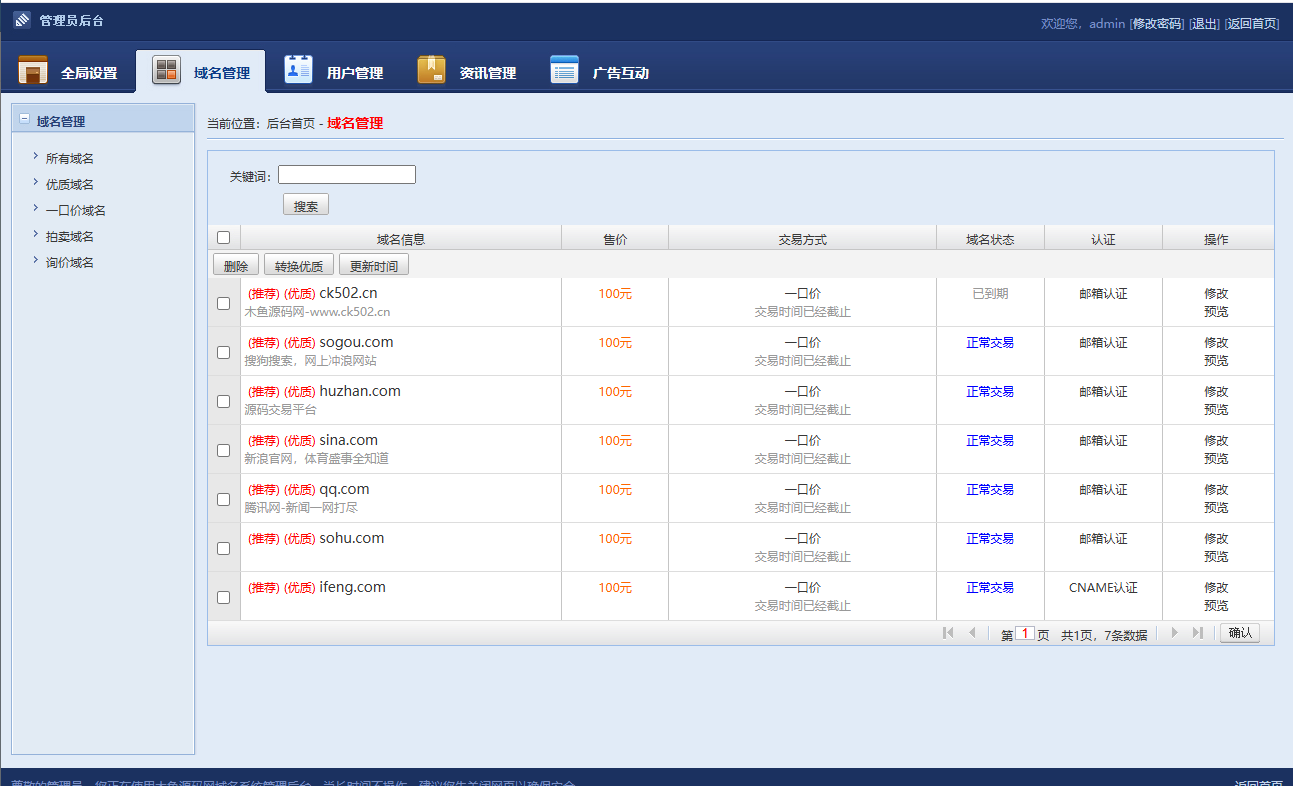The image size is (1293, 786).
Task: Check the sogou.com row checkbox
Action: [x=224, y=352]
